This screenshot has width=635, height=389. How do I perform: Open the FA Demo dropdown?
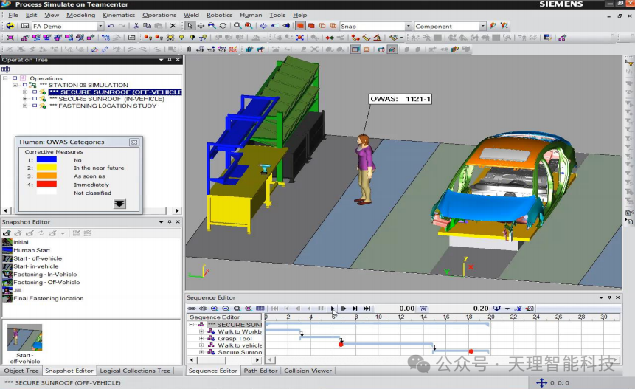[x=100, y=26]
